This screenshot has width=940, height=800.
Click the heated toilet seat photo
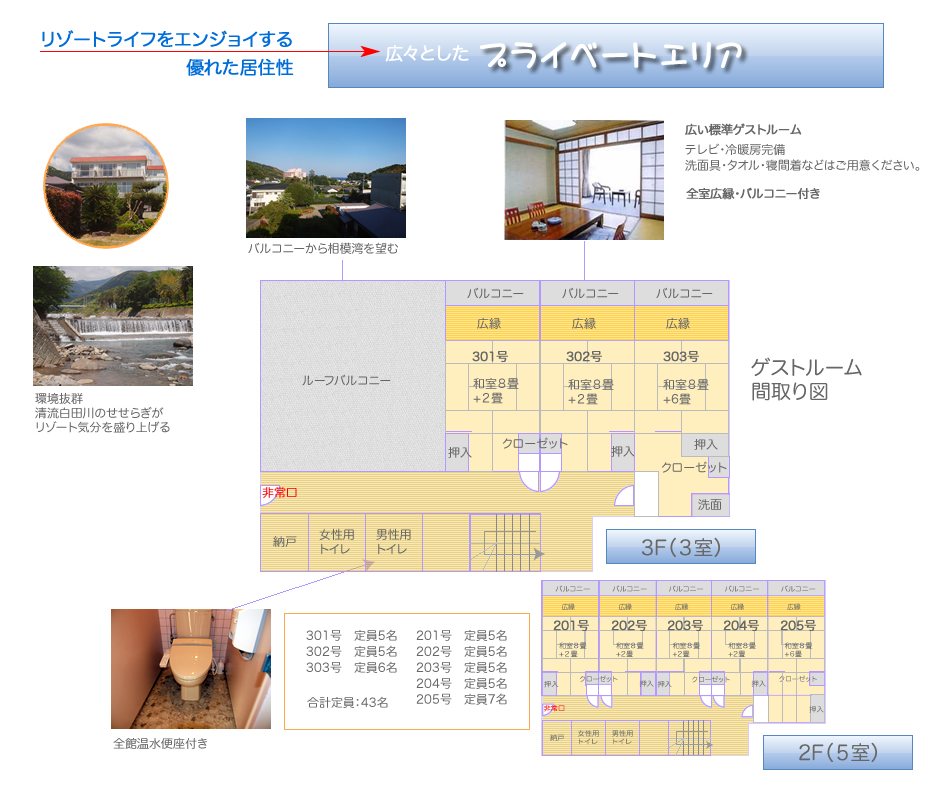click(x=191, y=668)
